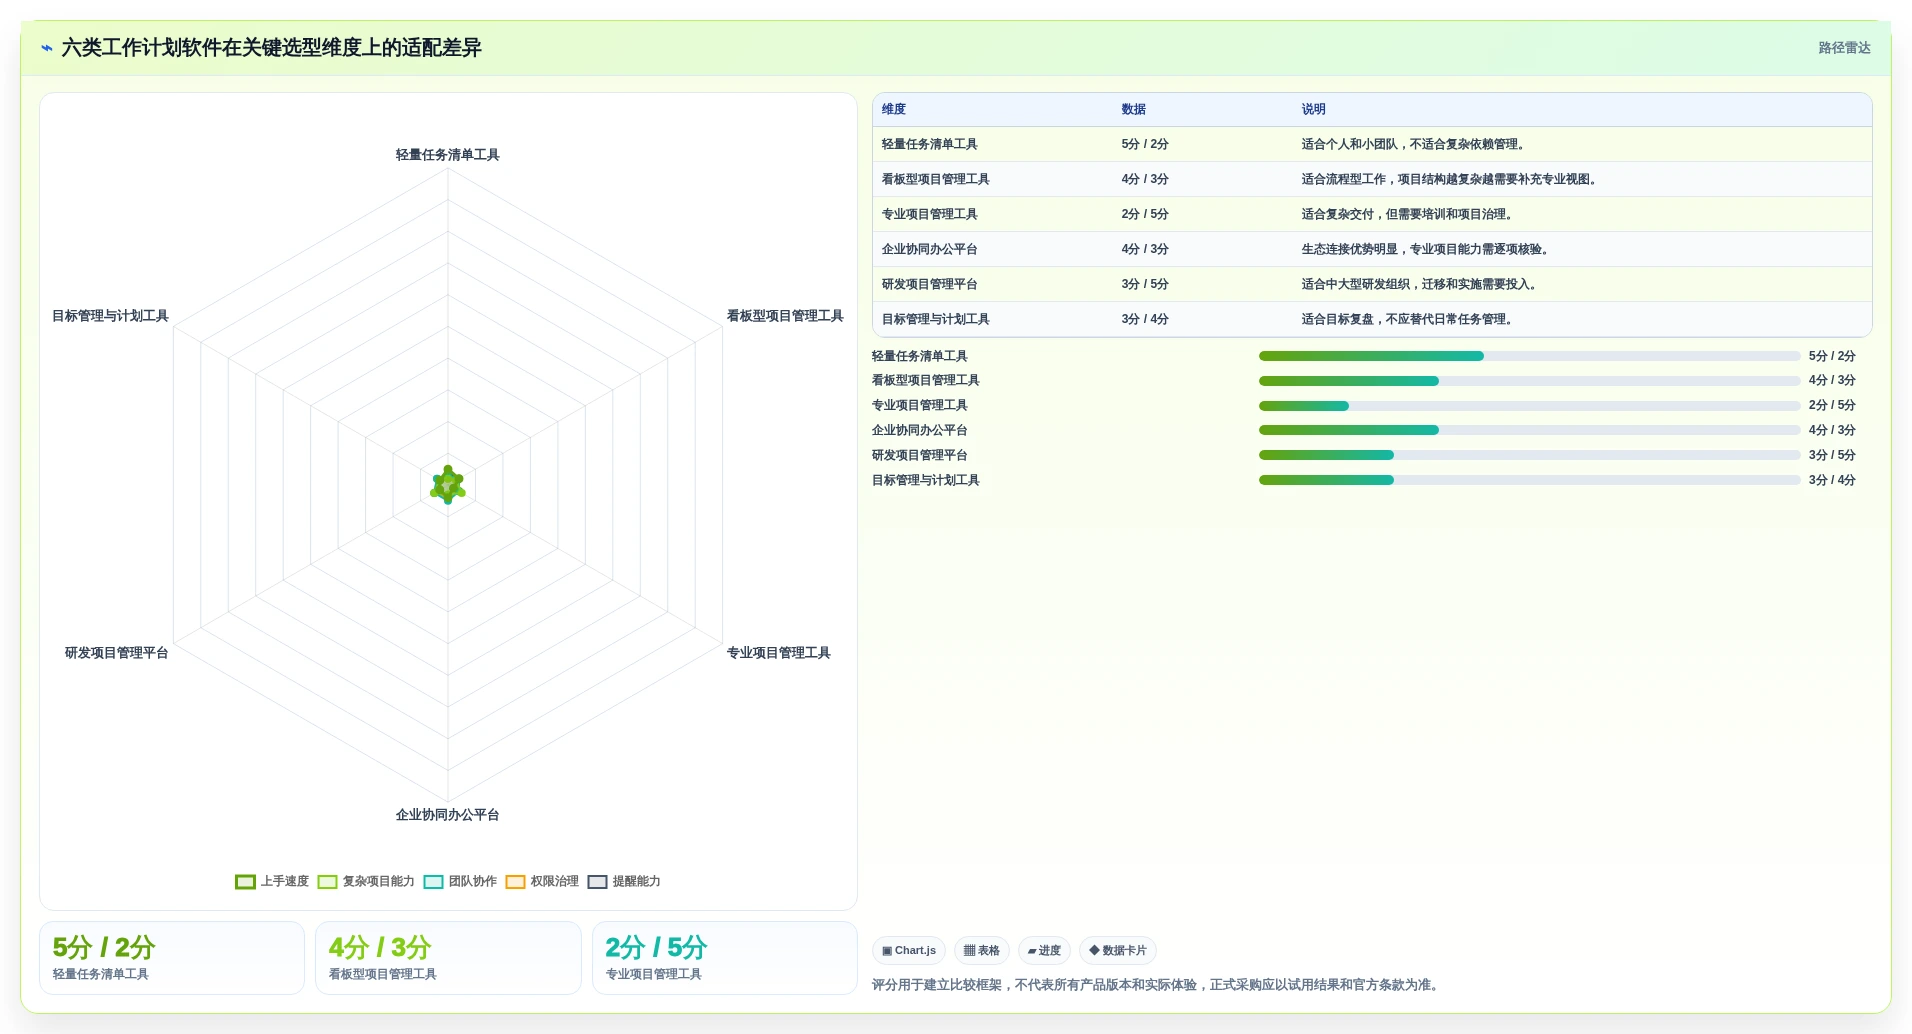The image size is (1912, 1034).
Task: Open the 2分 / 5分 专业项目管理工具 data card
Action: tap(725, 958)
